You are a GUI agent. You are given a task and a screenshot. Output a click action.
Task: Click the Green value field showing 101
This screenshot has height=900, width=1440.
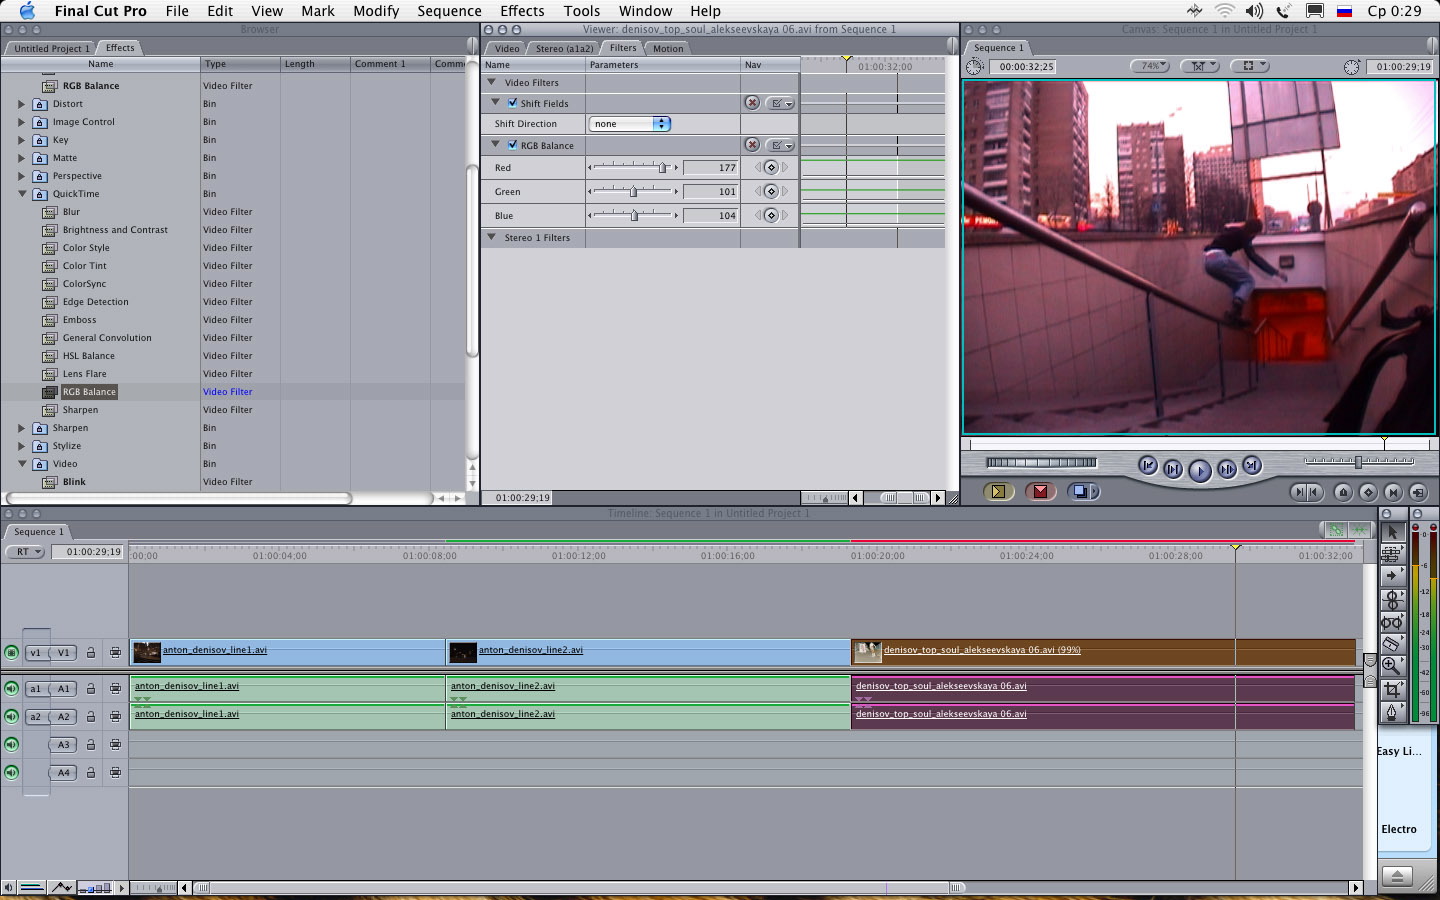pos(711,192)
